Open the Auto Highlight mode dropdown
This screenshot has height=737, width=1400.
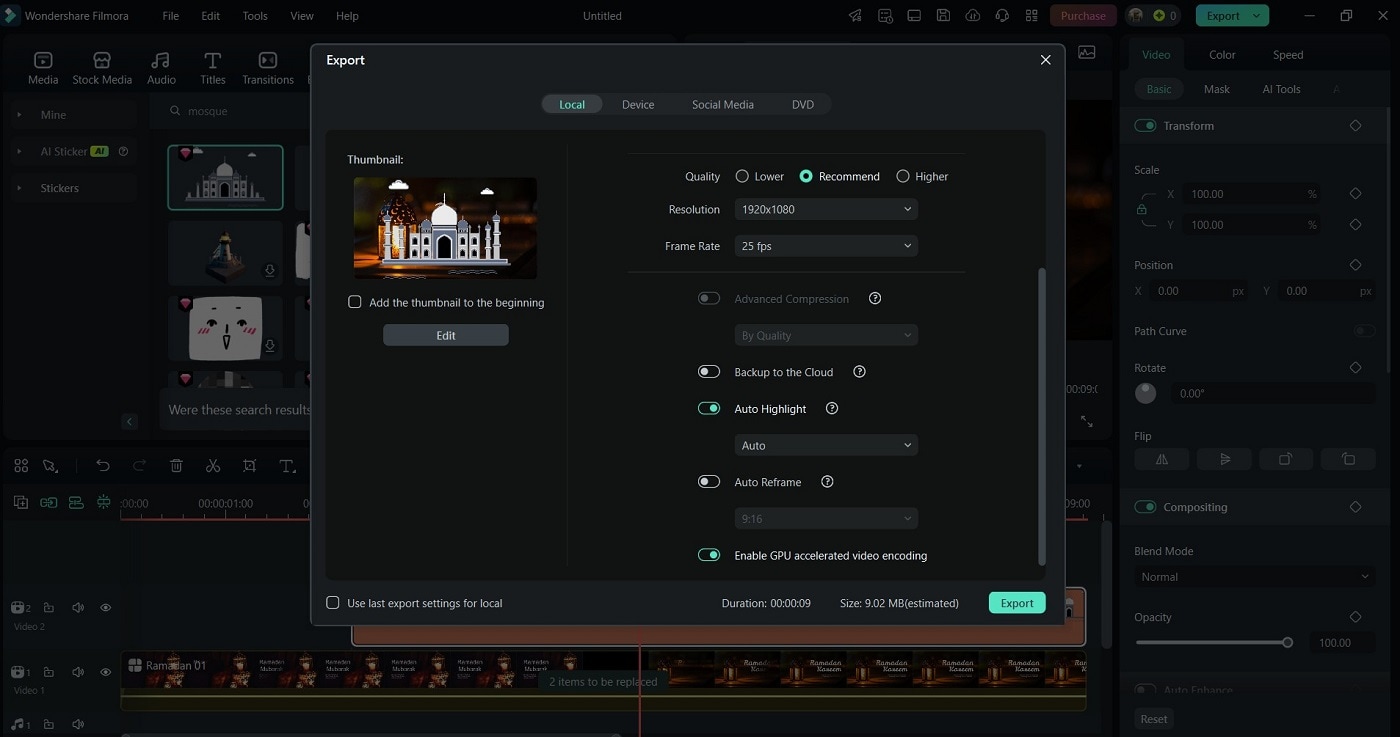click(x=826, y=445)
